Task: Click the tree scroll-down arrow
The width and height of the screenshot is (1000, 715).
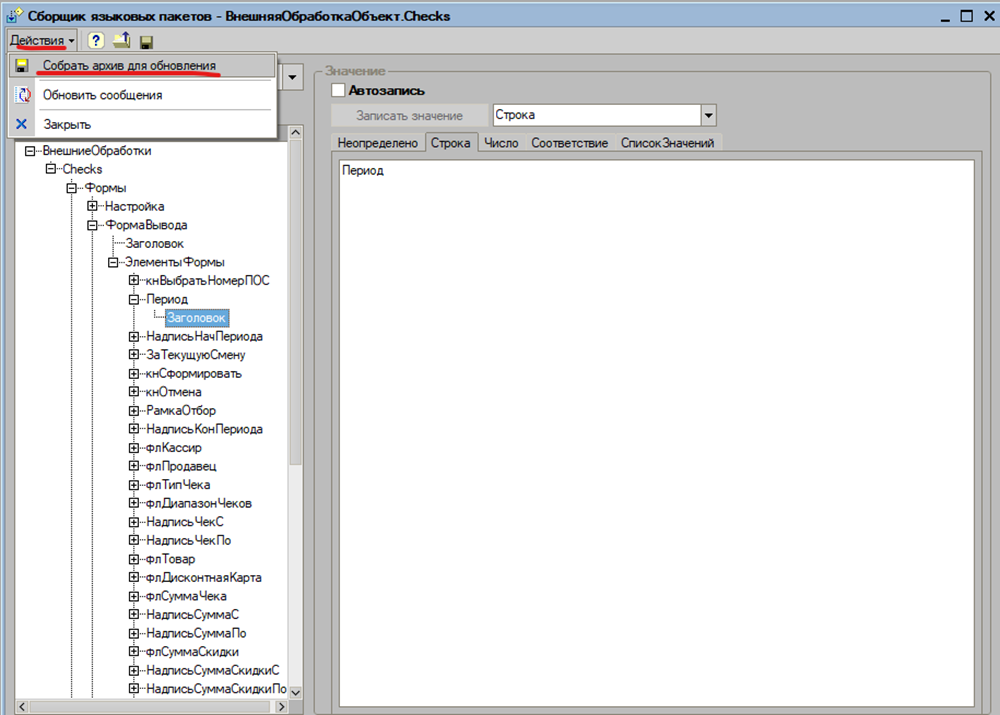Action: tap(296, 692)
